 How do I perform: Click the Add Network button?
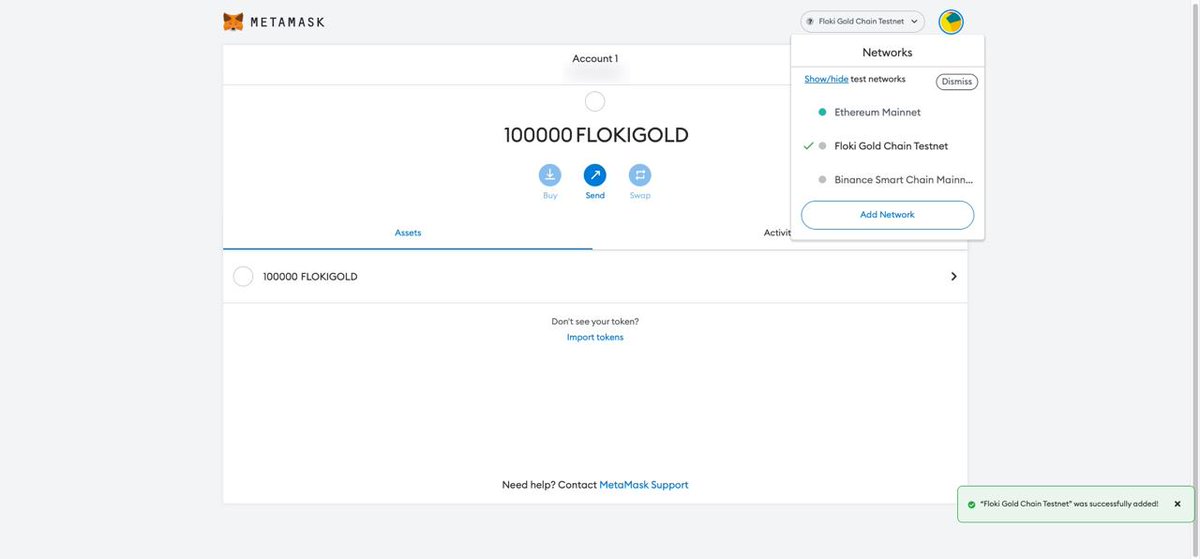(x=887, y=215)
